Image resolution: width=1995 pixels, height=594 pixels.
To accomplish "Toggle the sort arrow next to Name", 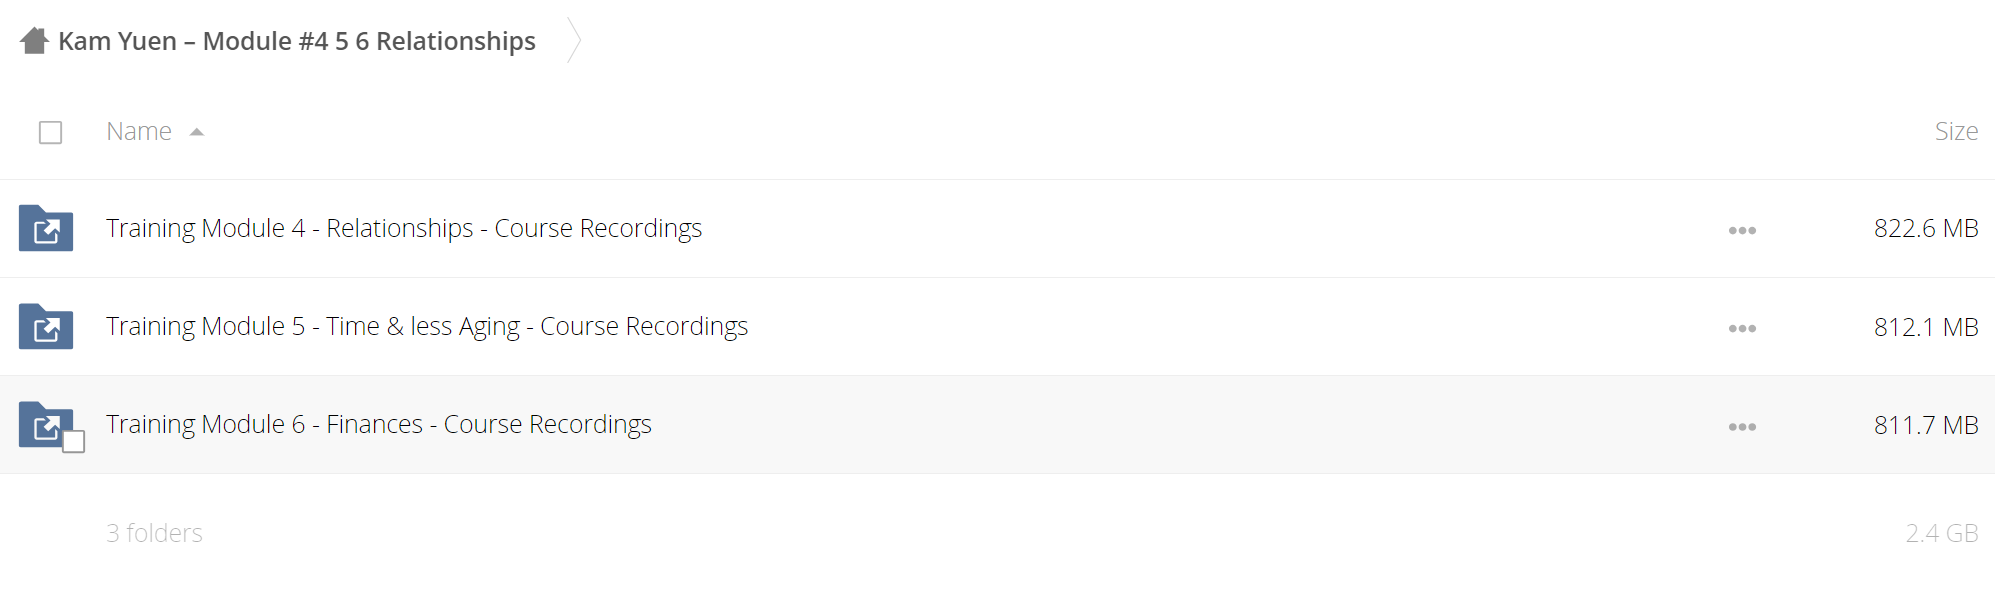I will [x=197, y=132].
